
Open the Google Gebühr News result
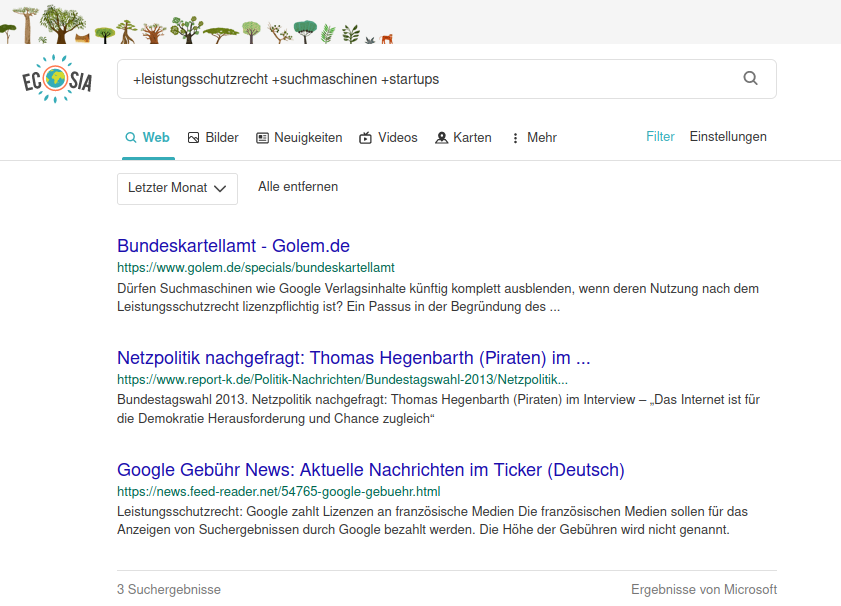pos(371,470)
